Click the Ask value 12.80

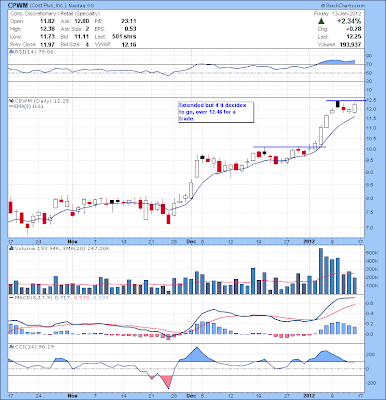pyautogui.click(x=82, y=21)
